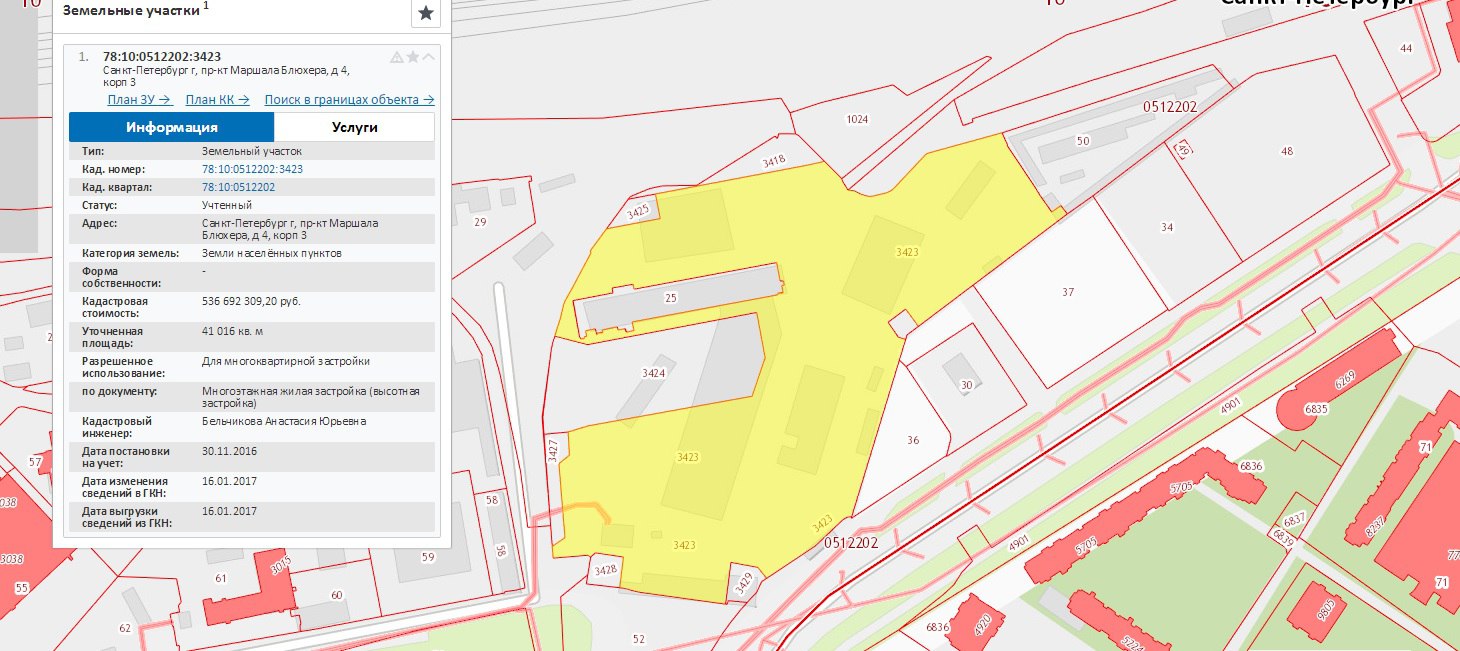
Task: Click red building 6835 on the map
Action: click(x=1316, y=410)
